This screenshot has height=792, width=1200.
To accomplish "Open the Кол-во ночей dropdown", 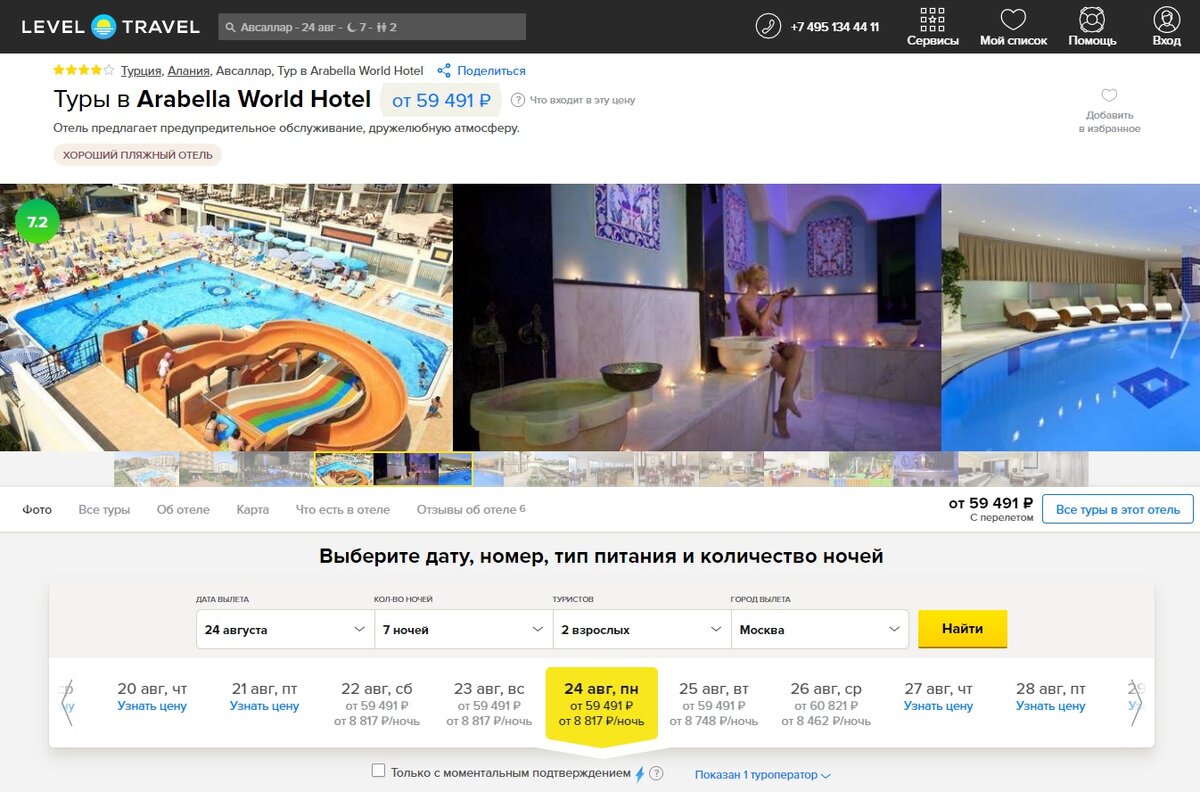I will point(463,630).
